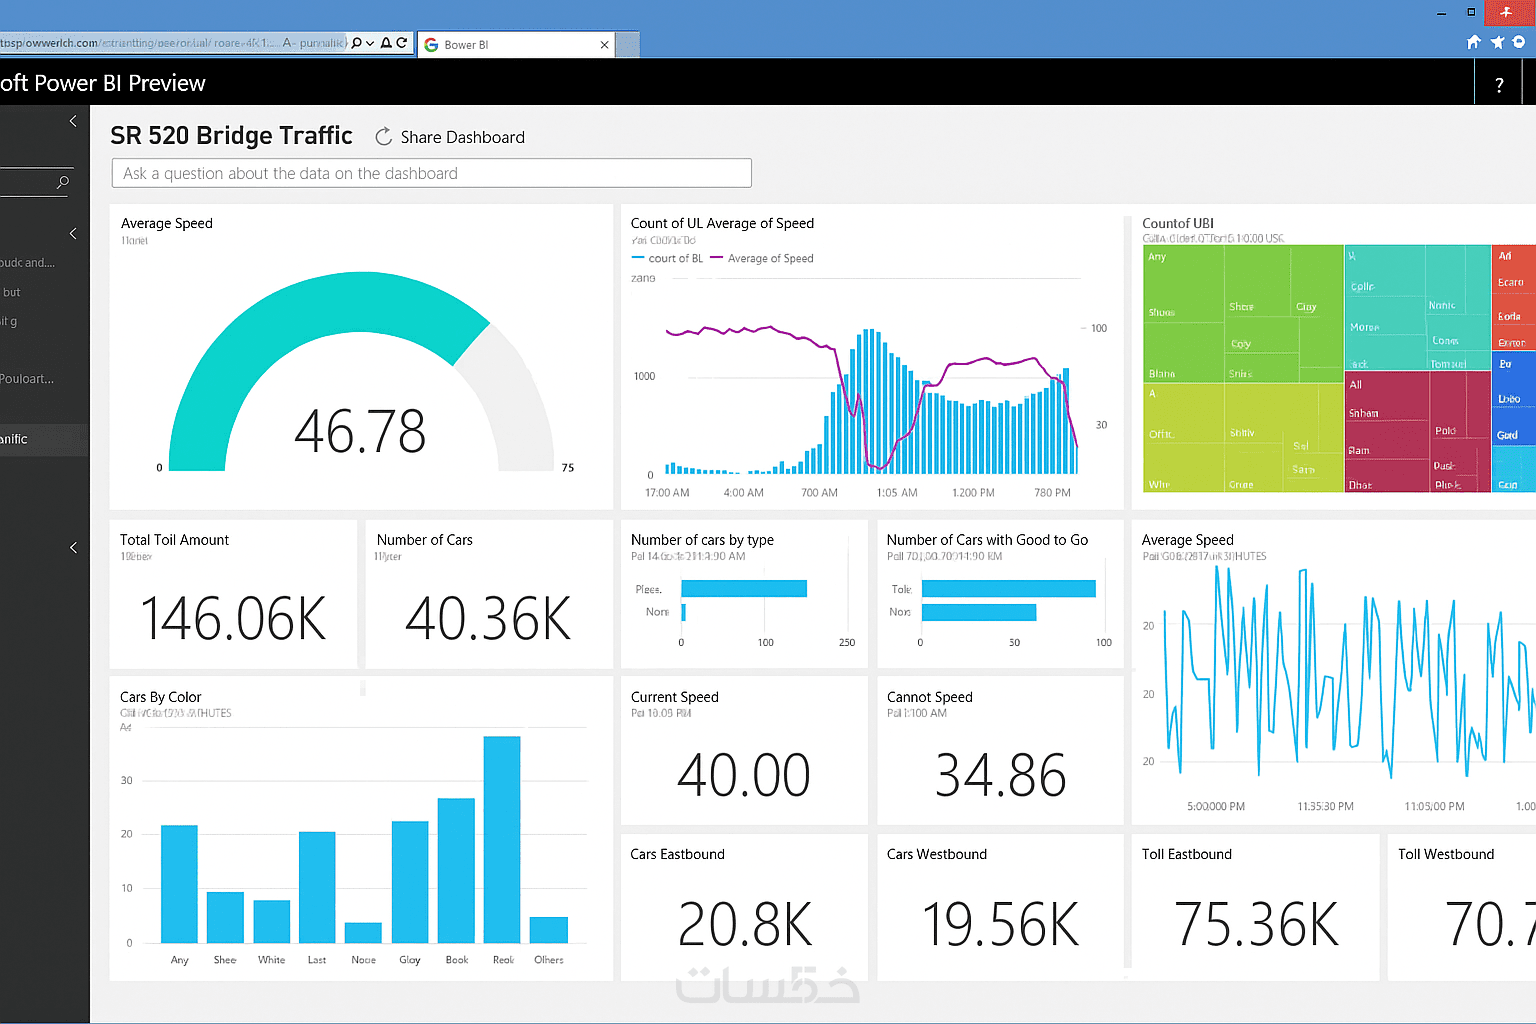Open the Average Speed line chart tile title
1536x1024 pixels.
1187,540
